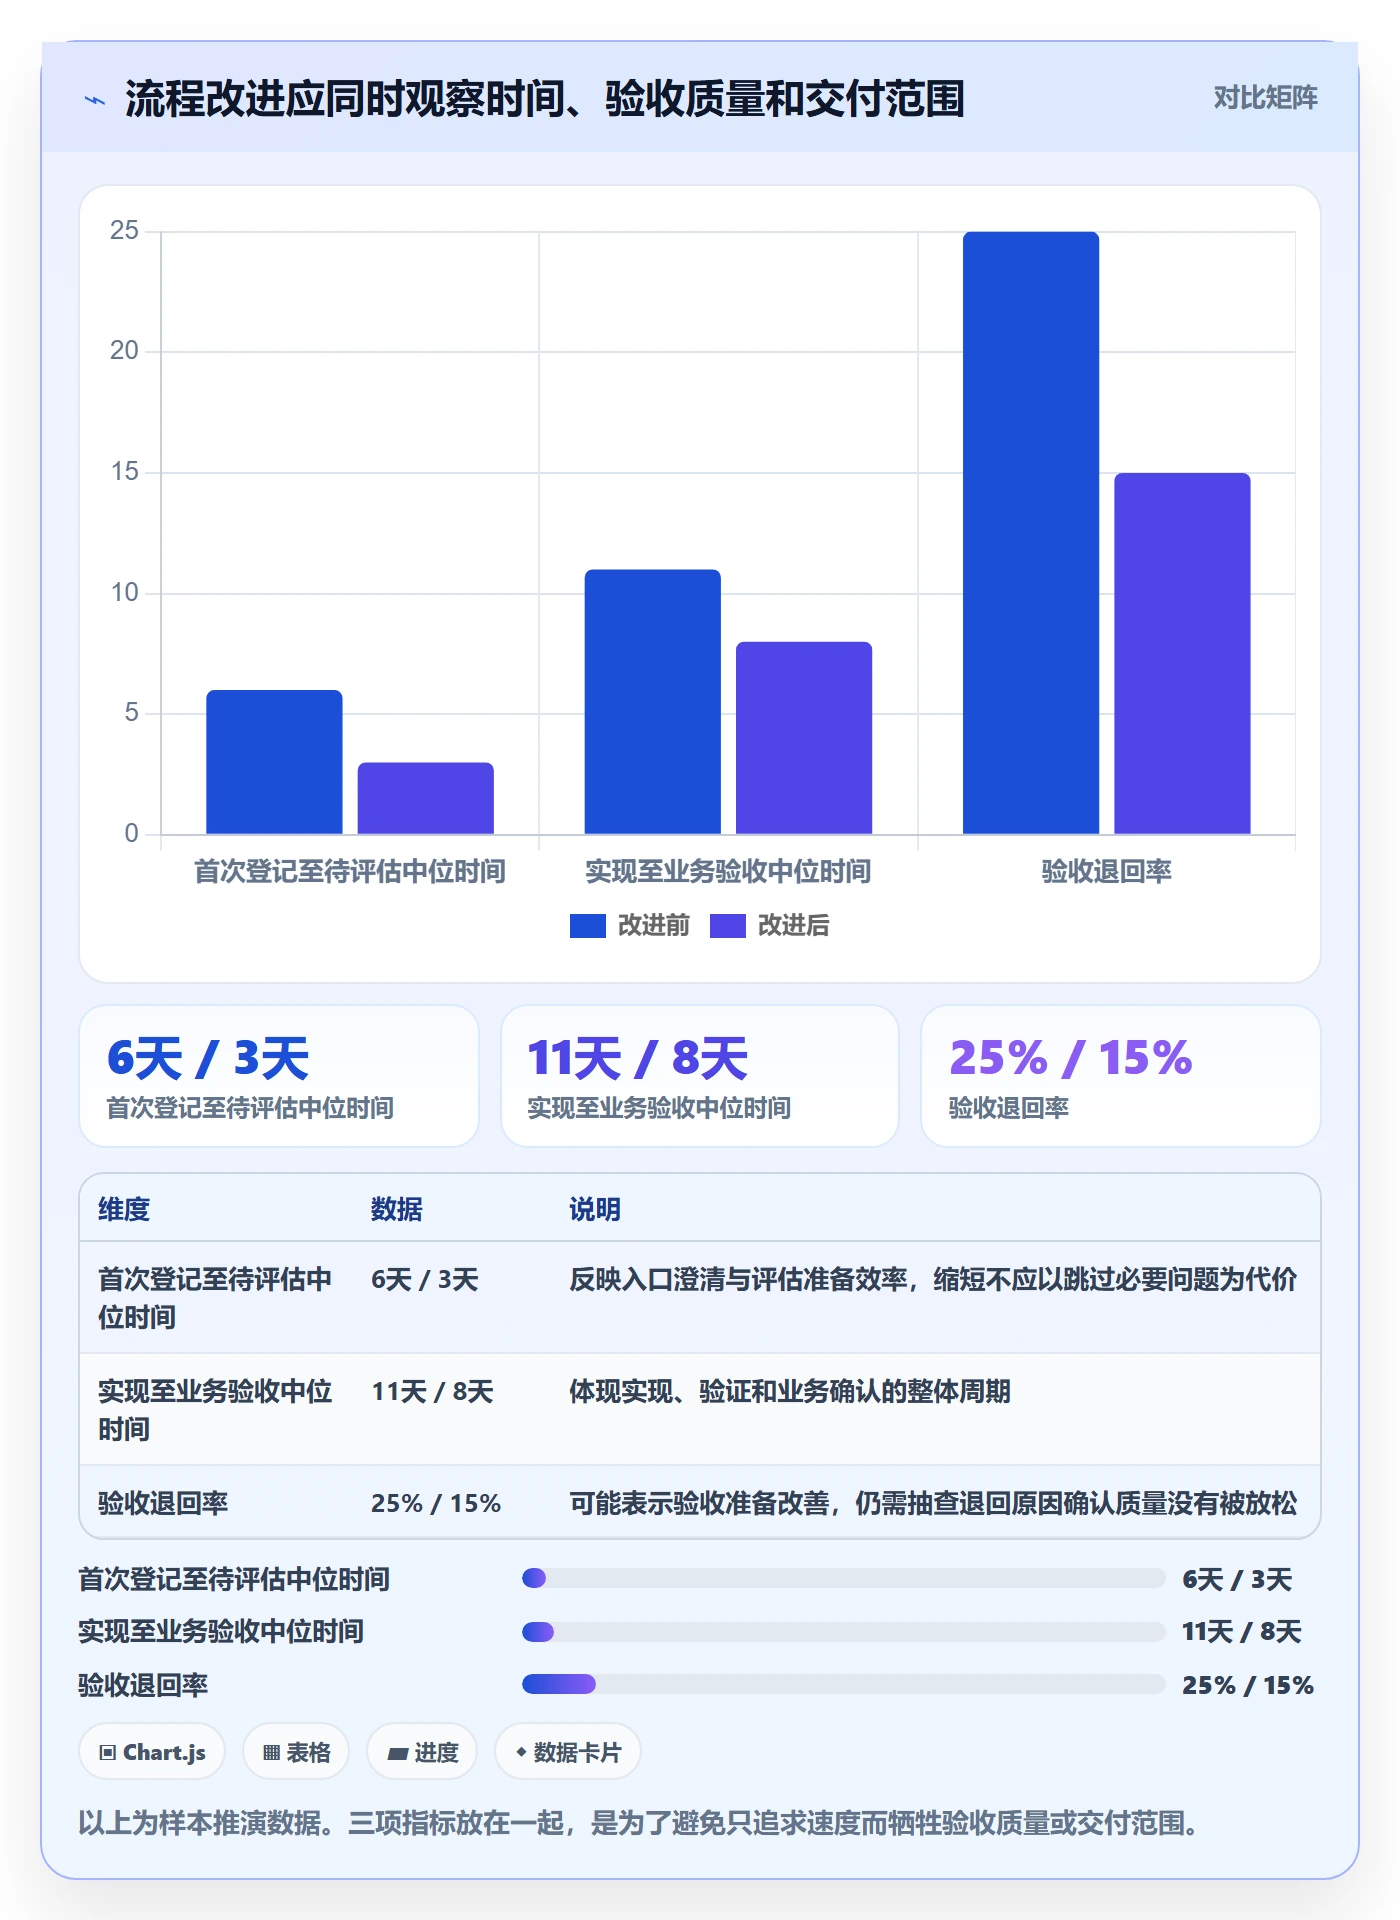
Task: Click the 改进后 bar for 首次登记至待评估中位时间
Action: 426,798
